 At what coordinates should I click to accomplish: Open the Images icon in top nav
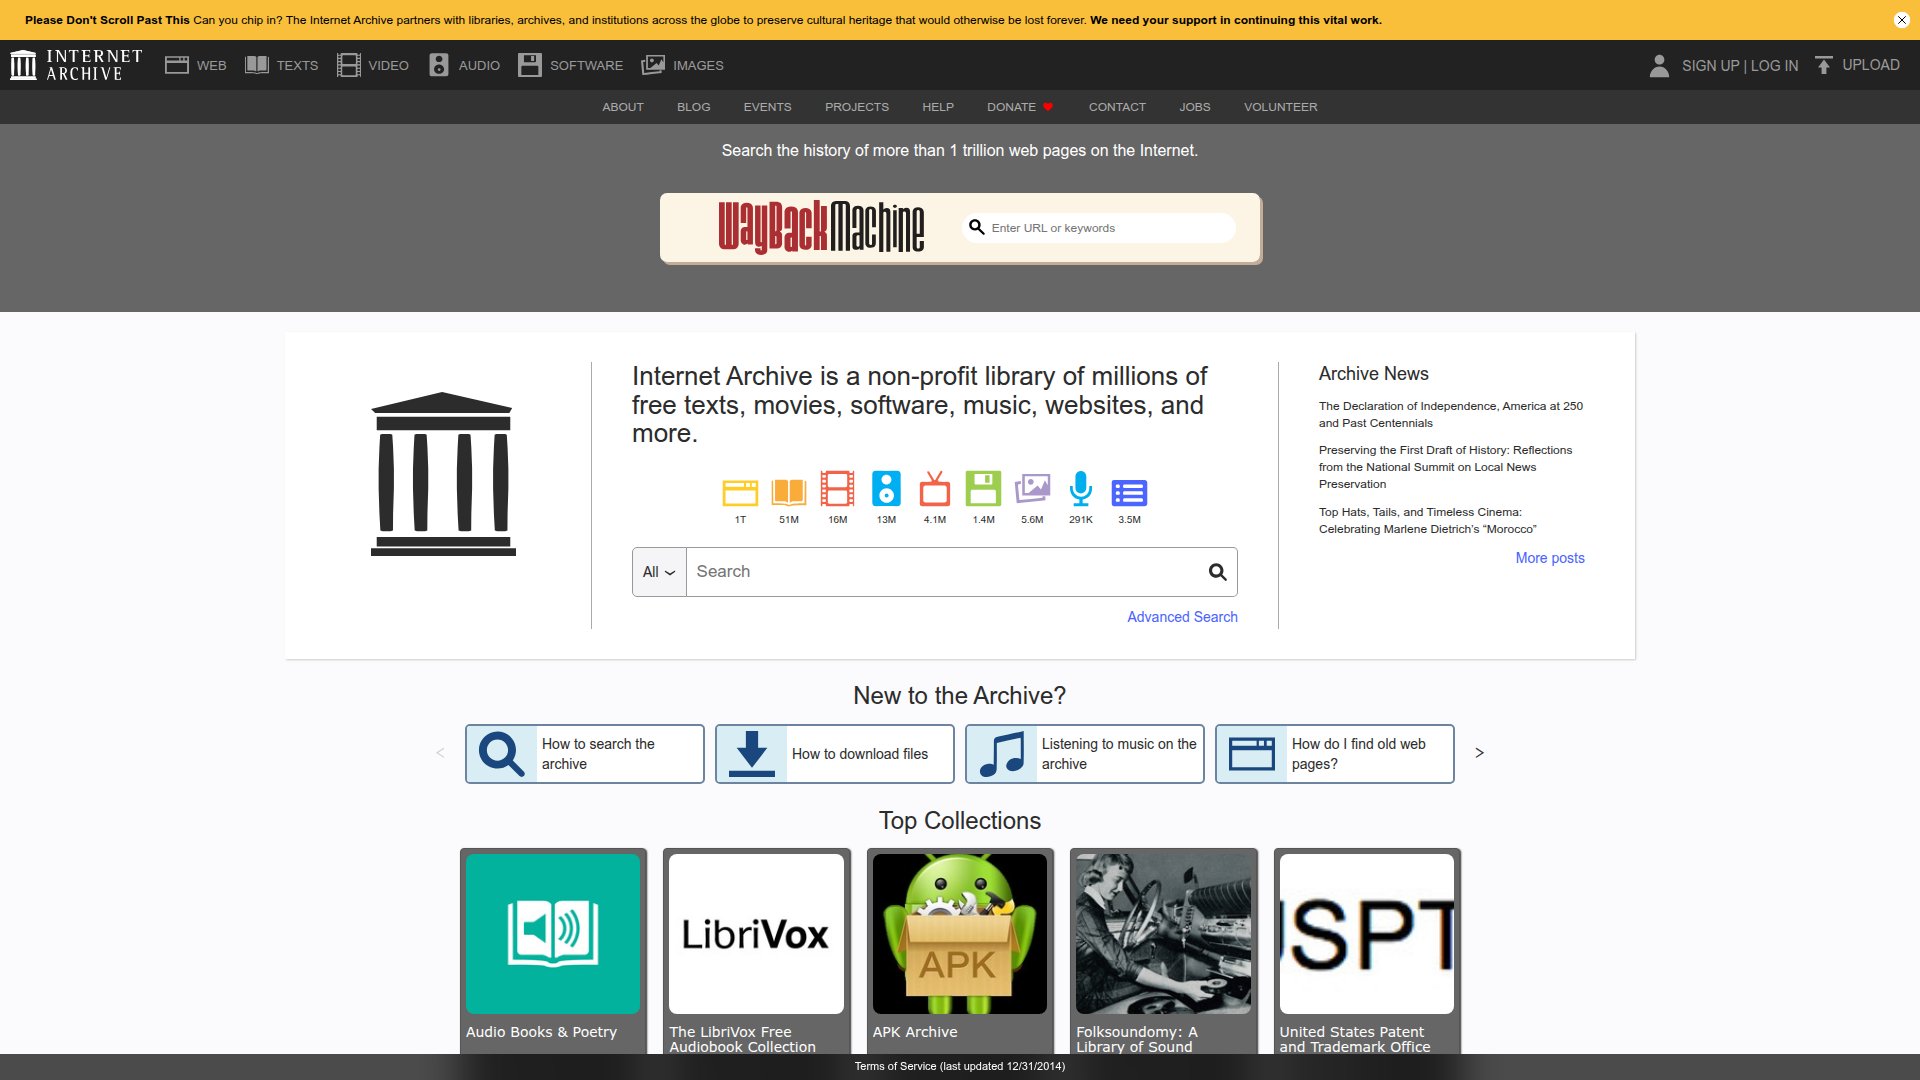coord(653,65)
